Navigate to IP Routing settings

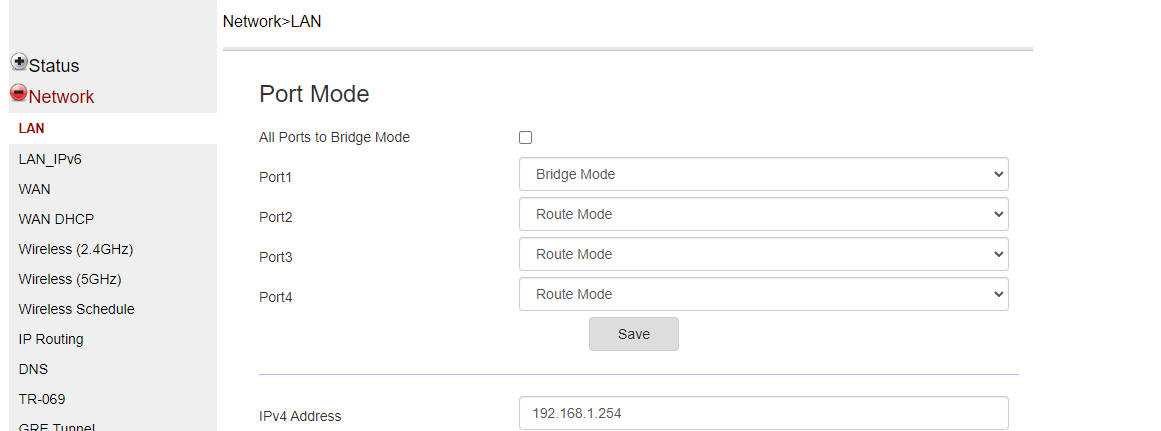pos(51,339)
